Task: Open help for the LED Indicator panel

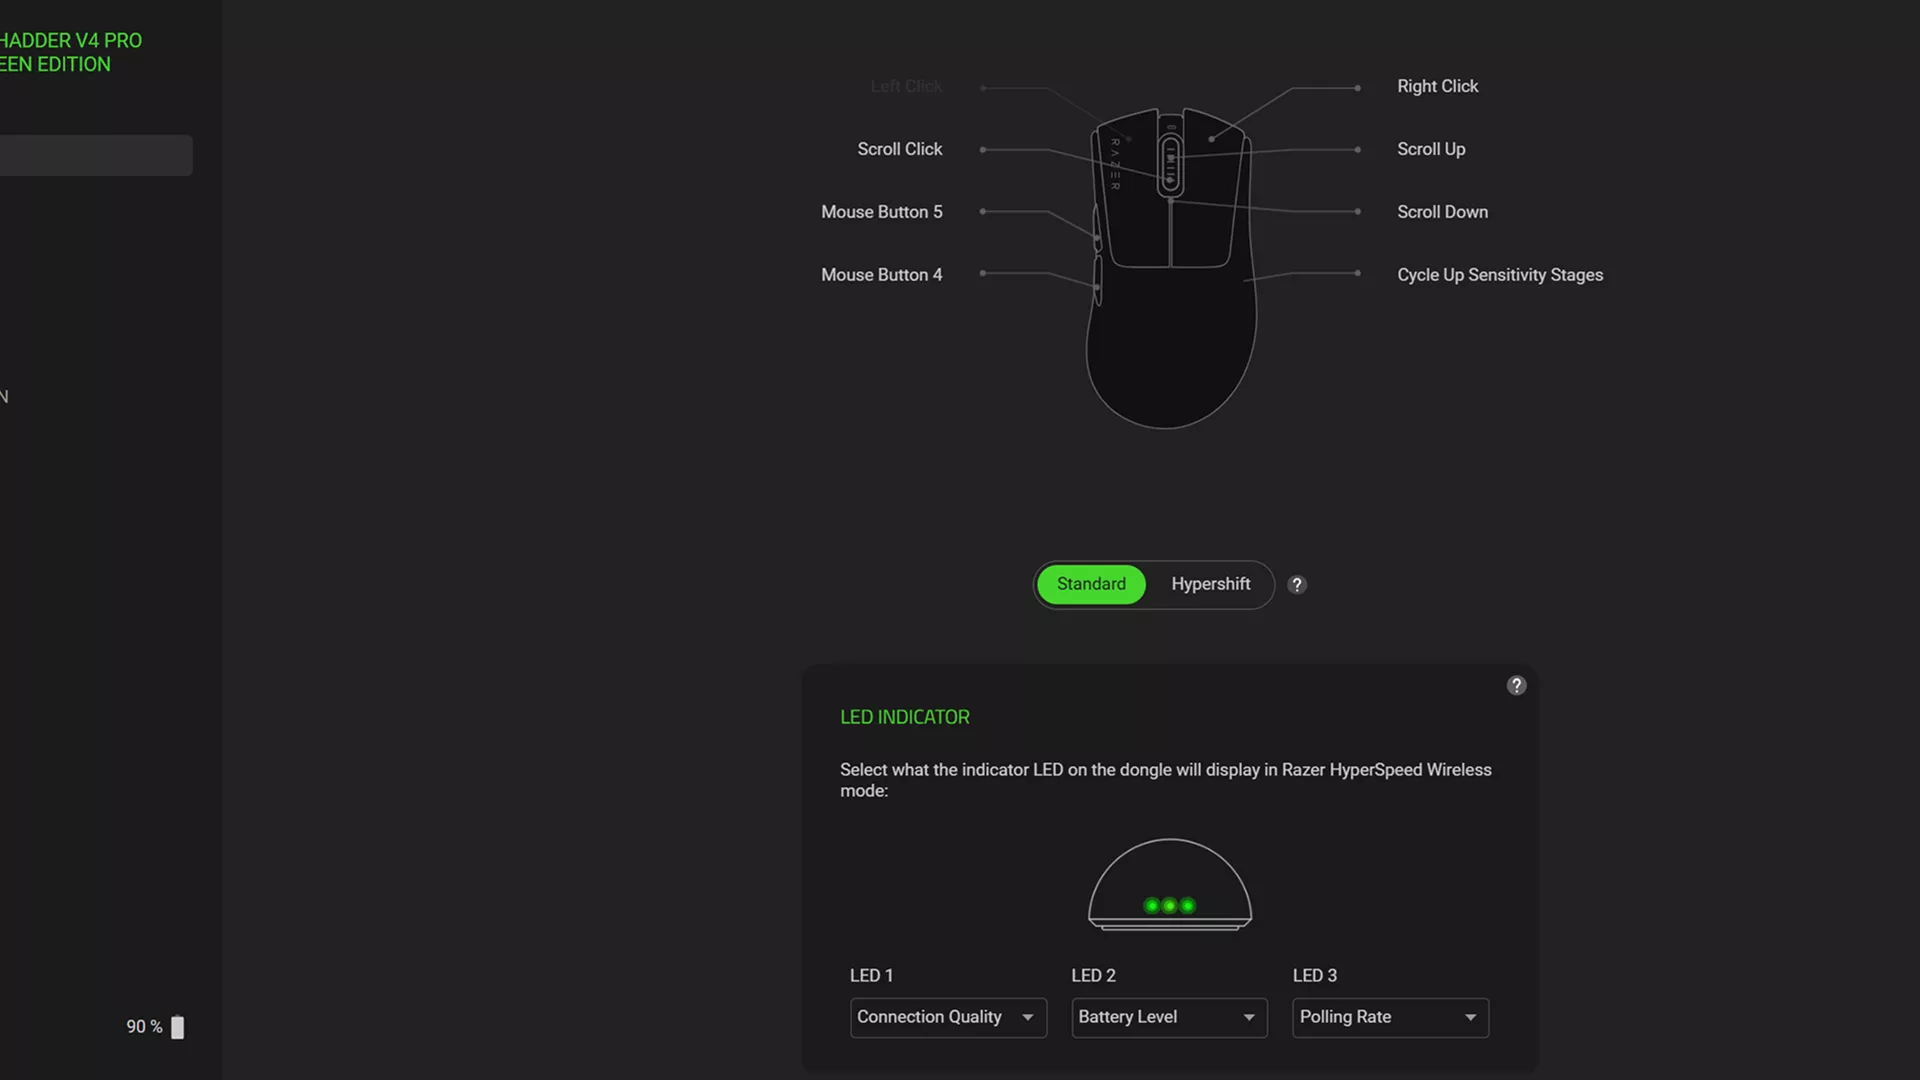Action: coord(1516,685)
